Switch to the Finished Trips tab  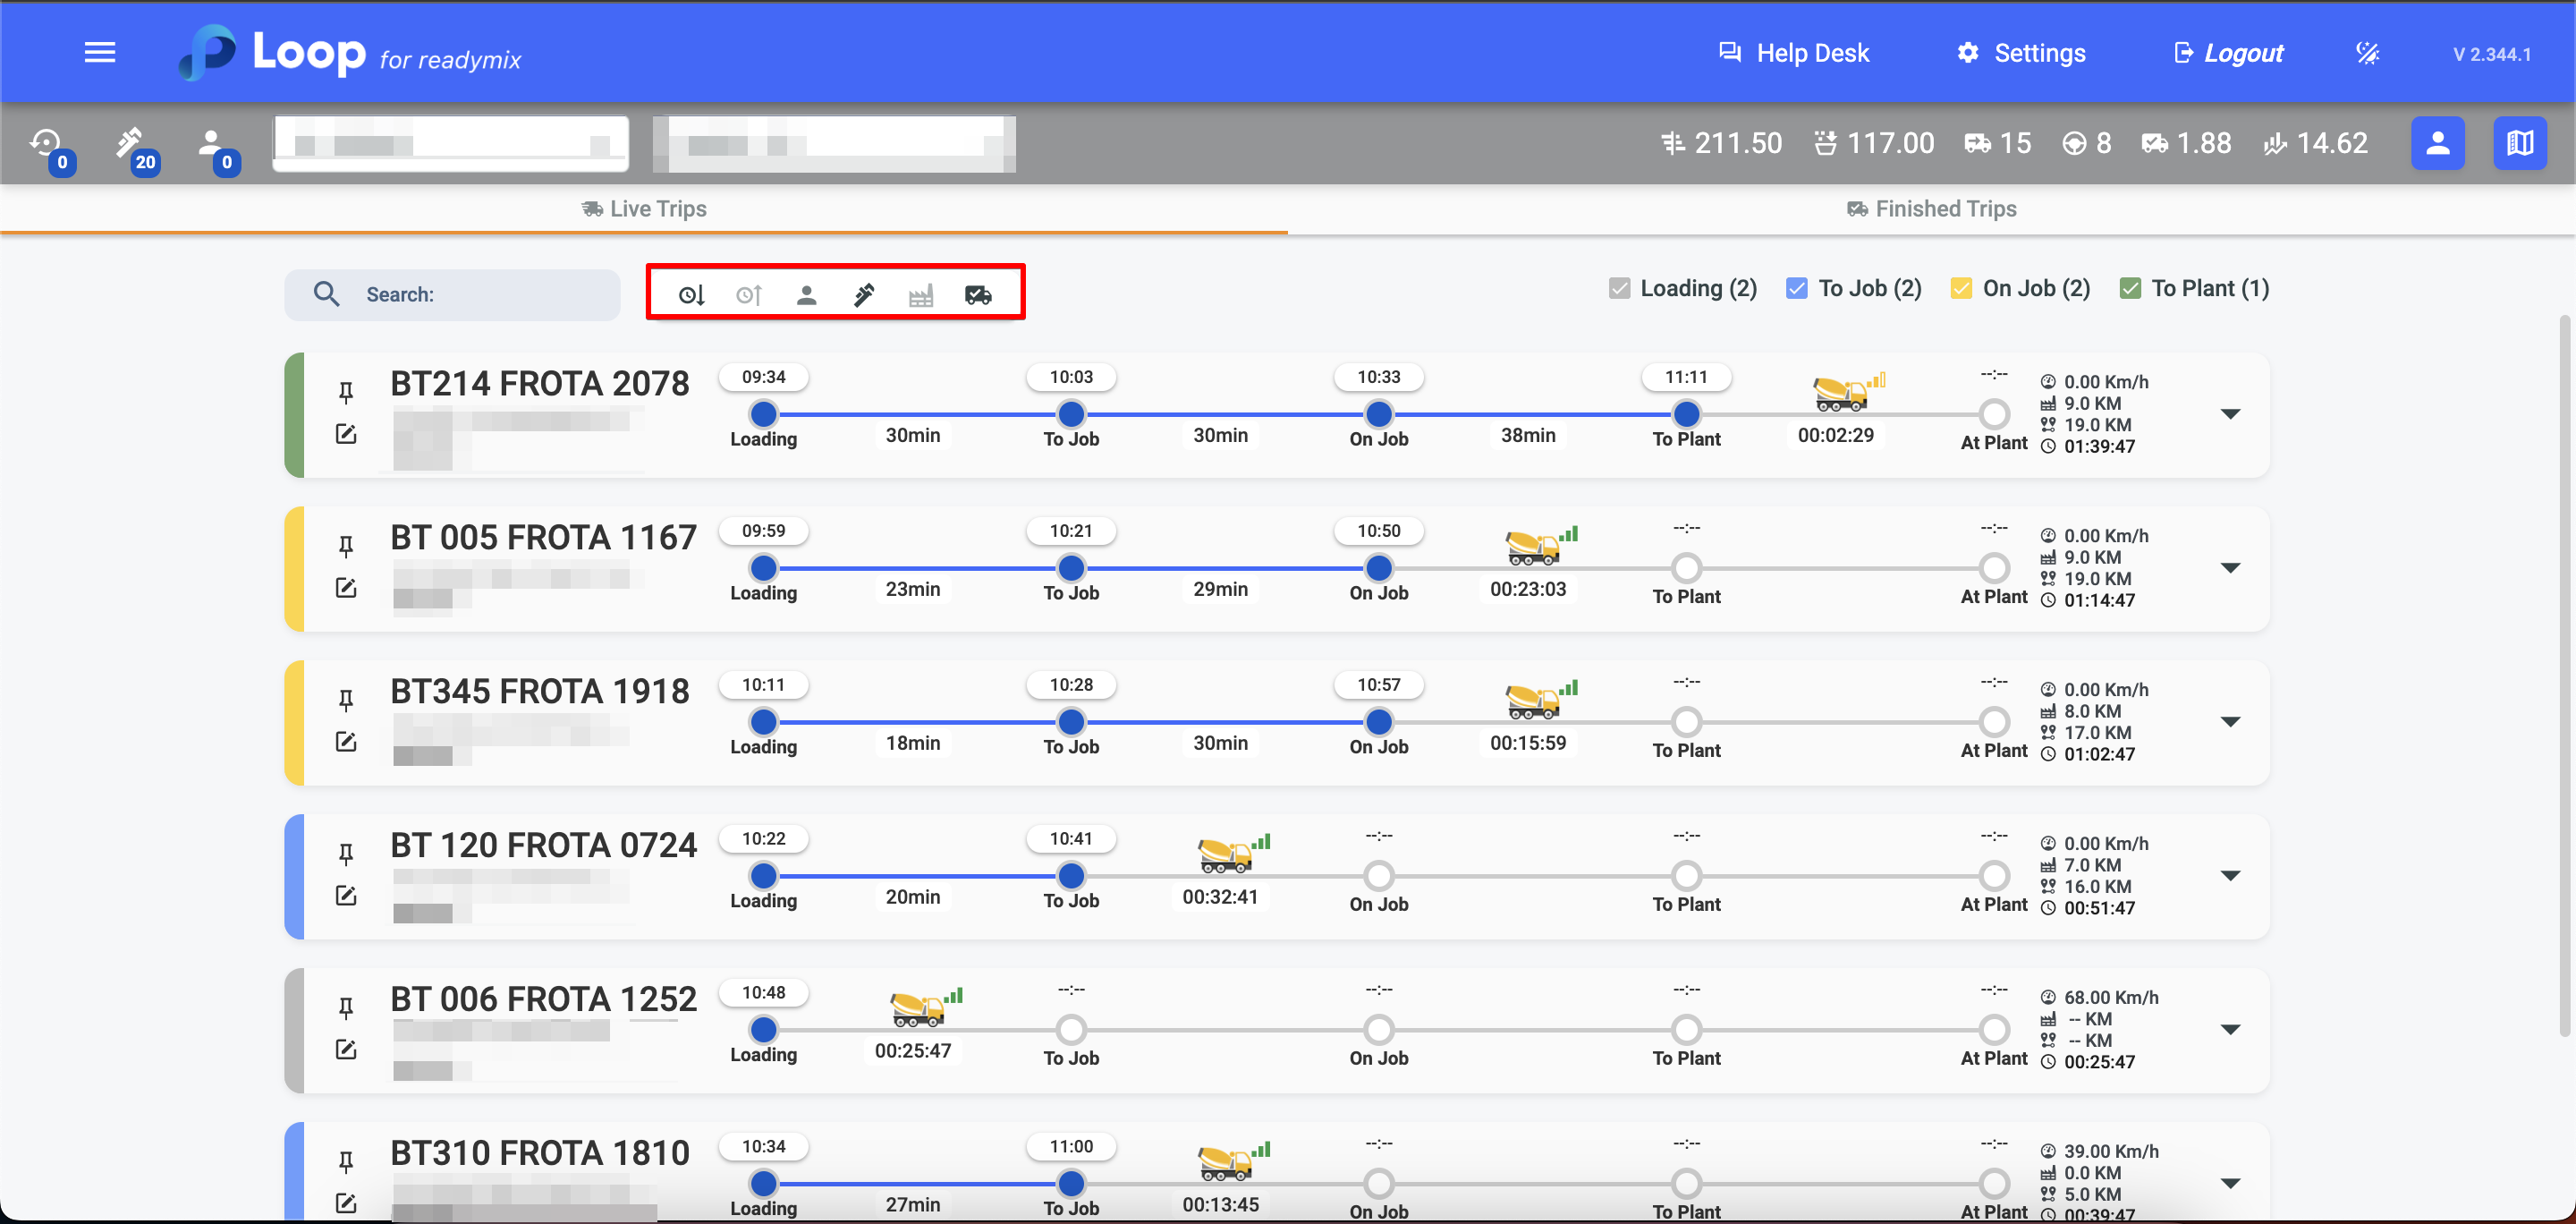pyautogui.click(x=1931, y=209)
